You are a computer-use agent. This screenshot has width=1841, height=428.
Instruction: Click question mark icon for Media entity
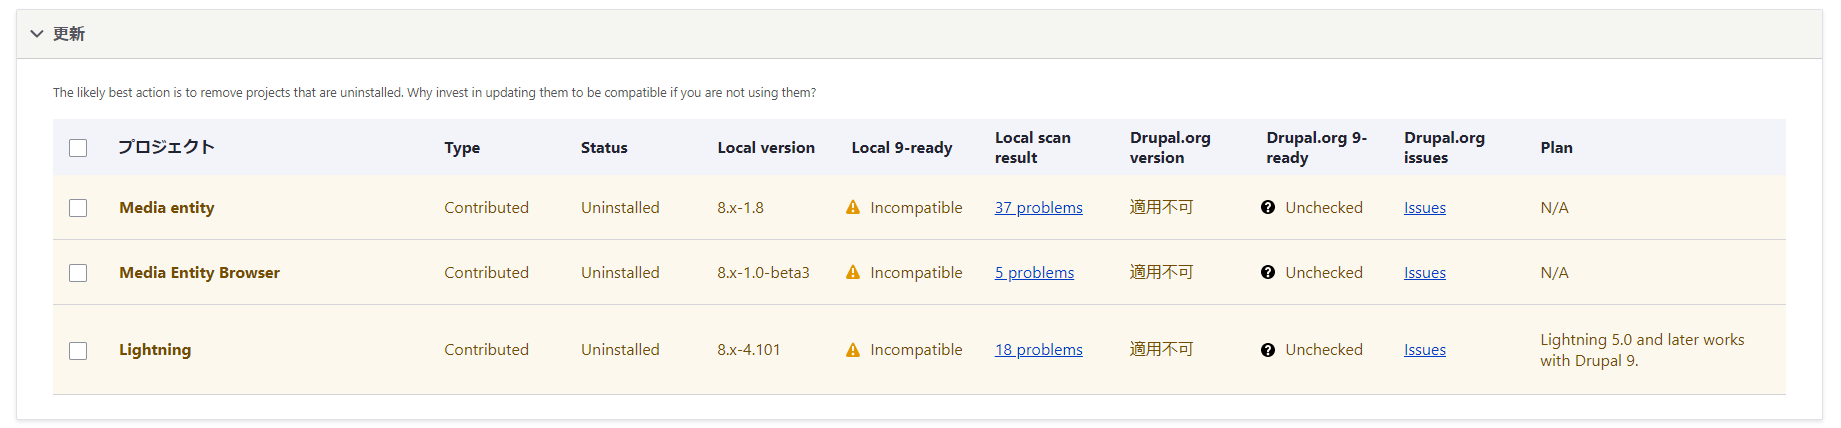[1268, 207]
